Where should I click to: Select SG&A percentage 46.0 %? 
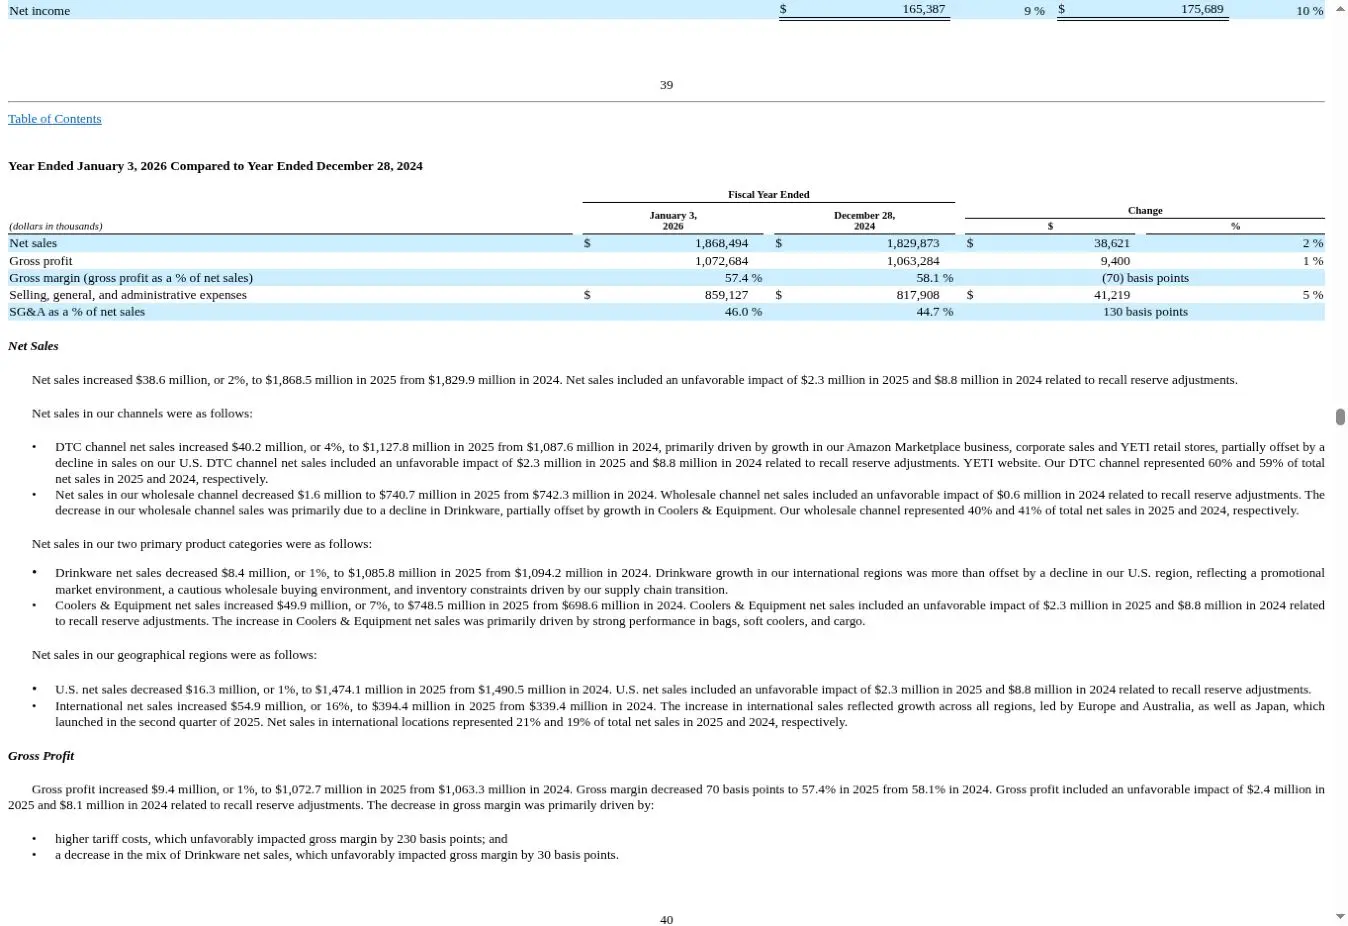click(x=743, y=312)
